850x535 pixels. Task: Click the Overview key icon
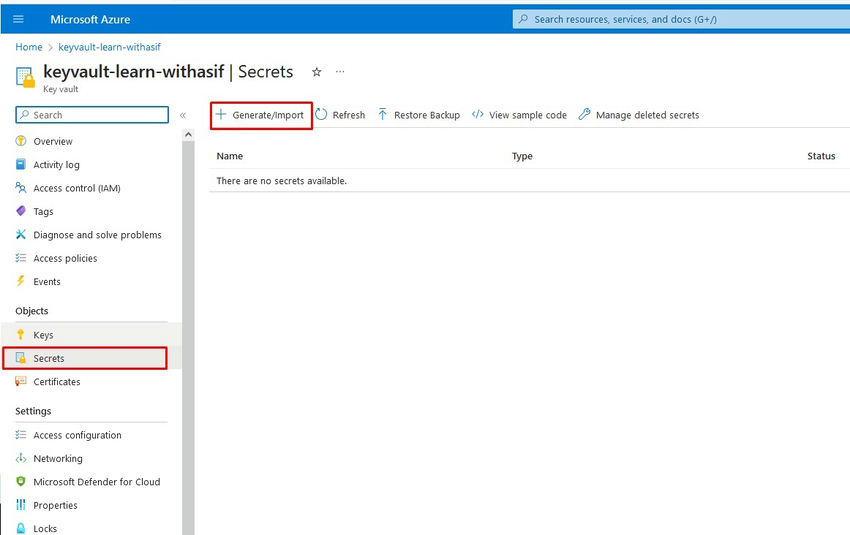coord(21,141)
